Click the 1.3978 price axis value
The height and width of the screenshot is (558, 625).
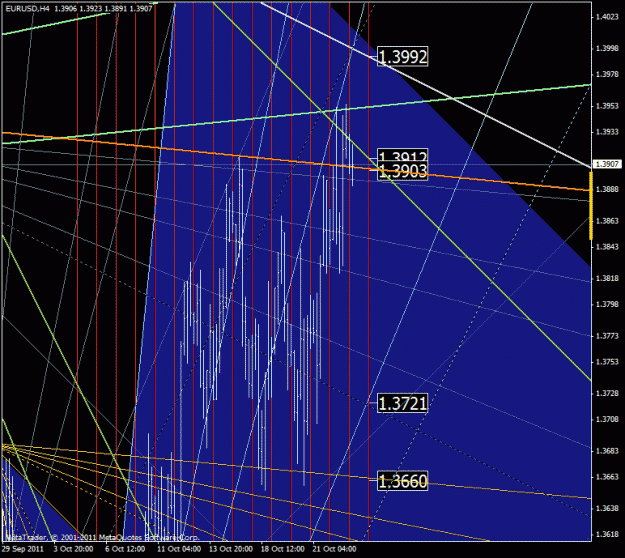(607, 75)
